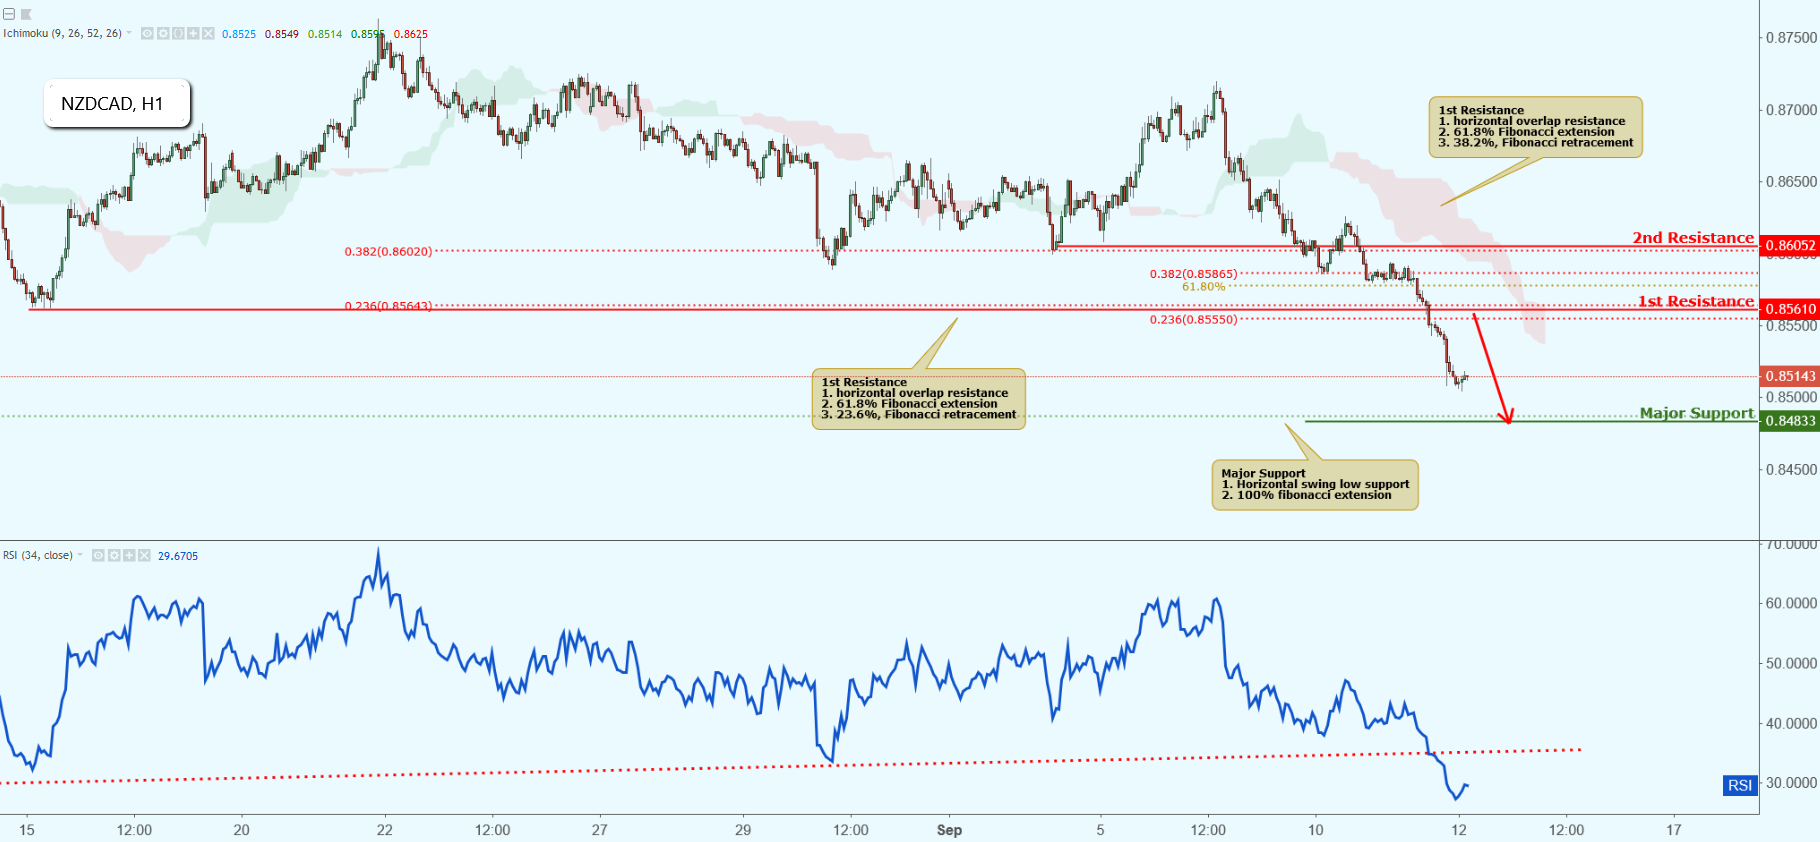
Task: Click the 0.382(0.86020) Fibonacci label
Action: 388,251
